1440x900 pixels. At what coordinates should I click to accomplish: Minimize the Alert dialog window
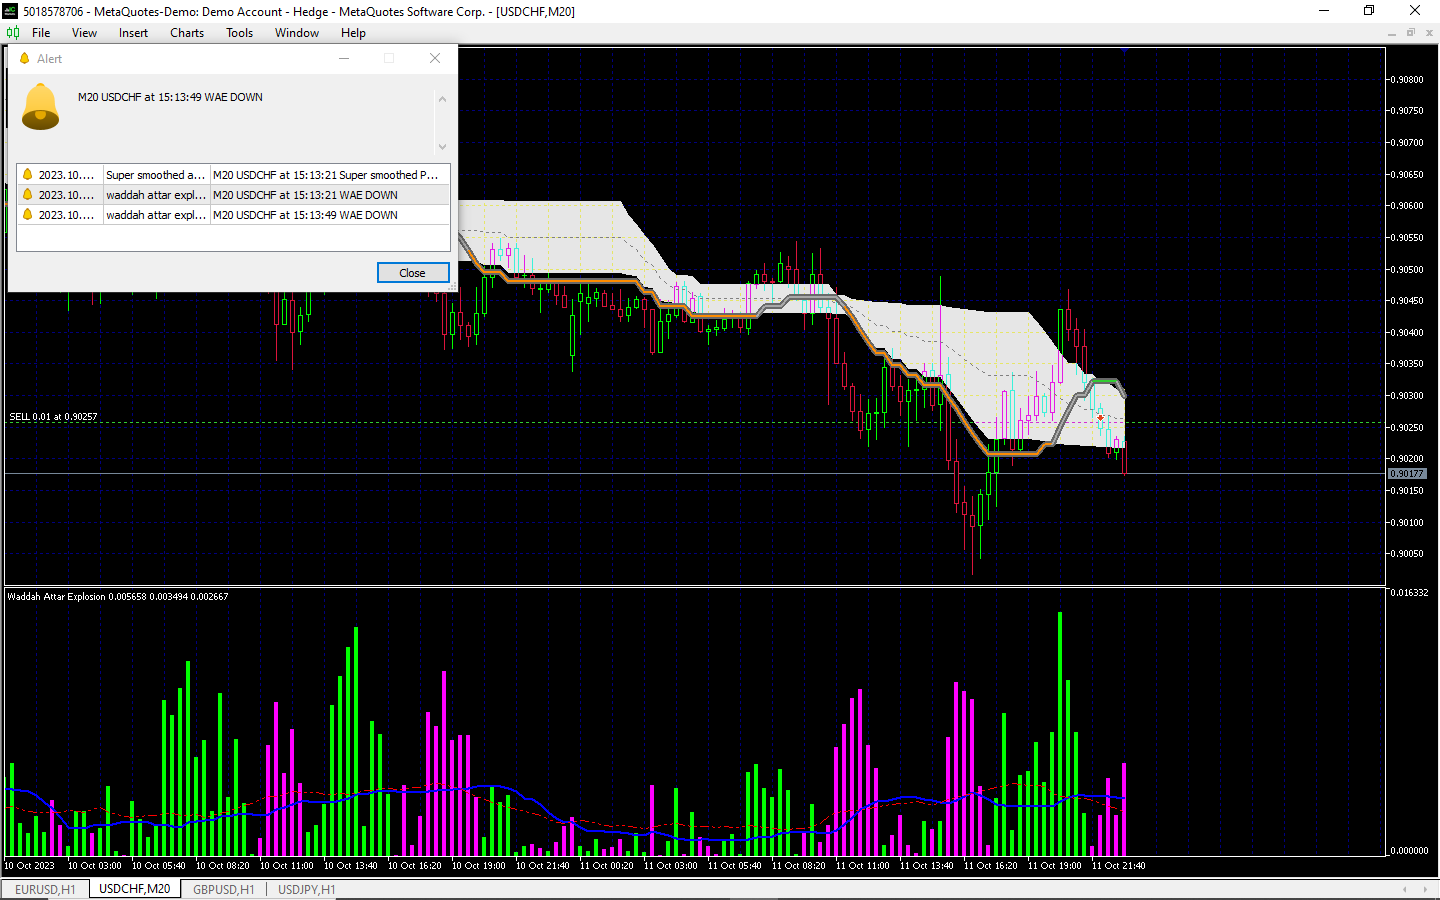[x=344, y=58]
